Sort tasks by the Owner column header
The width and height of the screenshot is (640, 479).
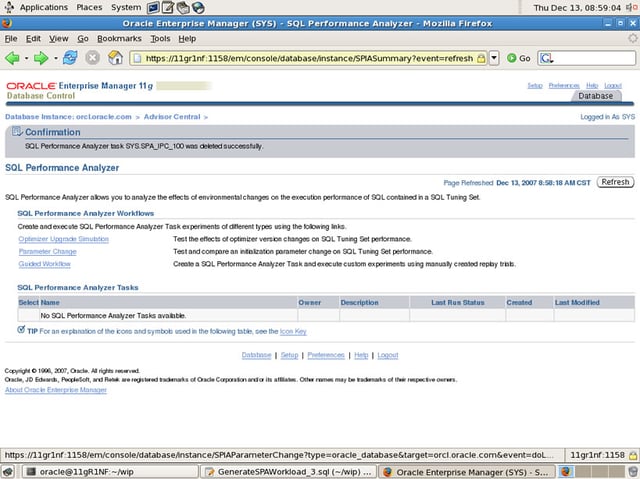pos(310,303)
